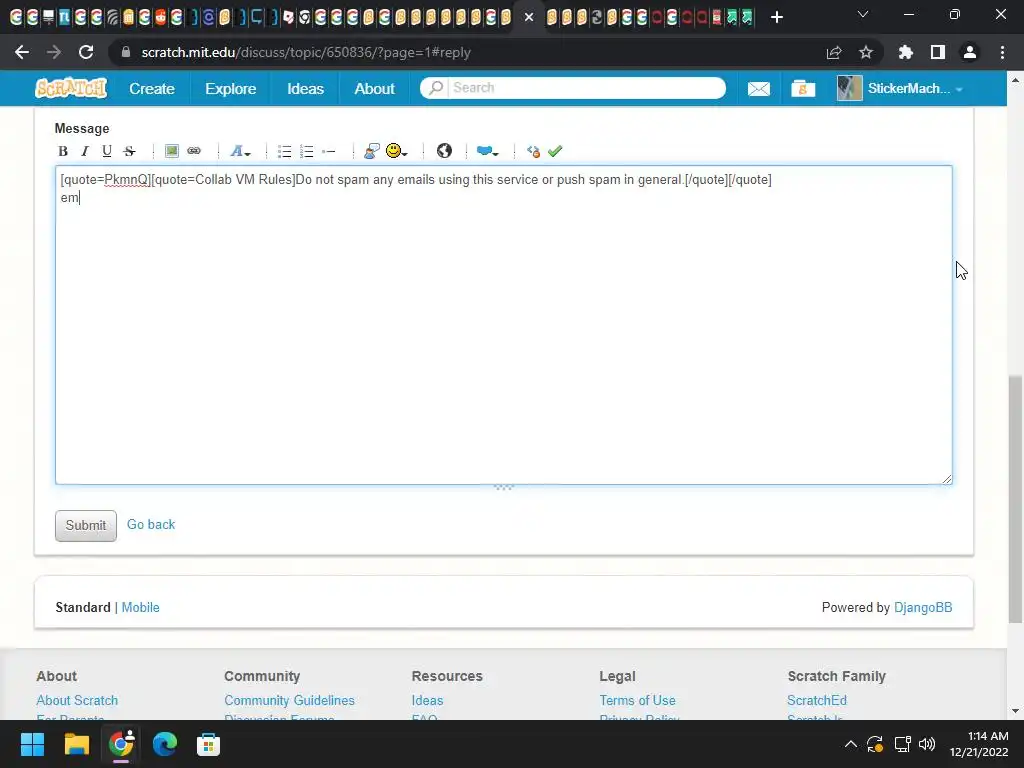This screenshot has height=768, width=1024.
Task: Open the Terms of Use link
Action: click(637, 700)
